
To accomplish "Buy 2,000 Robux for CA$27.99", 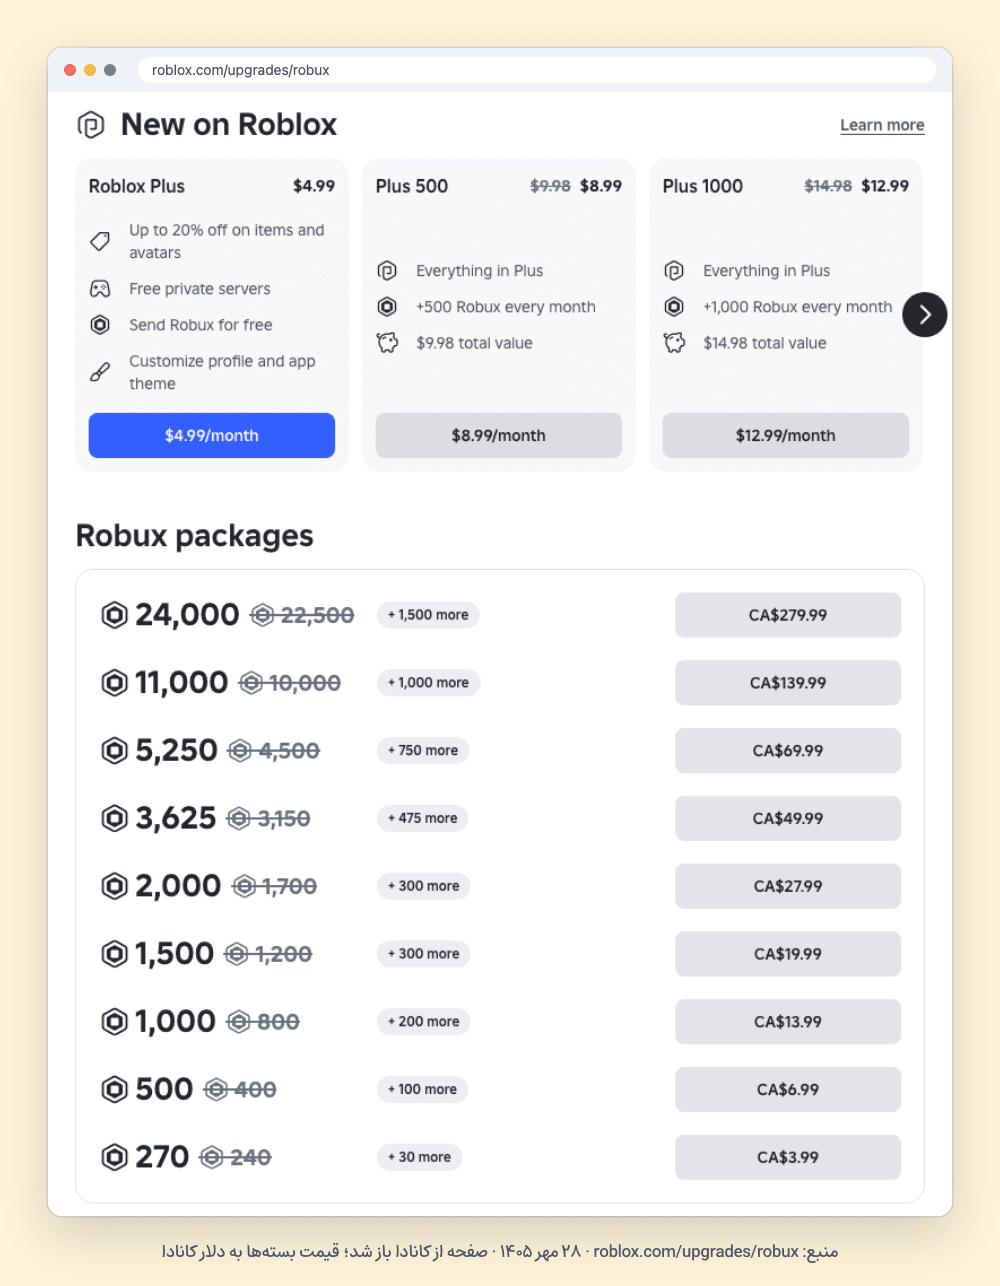I will click(x=788, y=886).
